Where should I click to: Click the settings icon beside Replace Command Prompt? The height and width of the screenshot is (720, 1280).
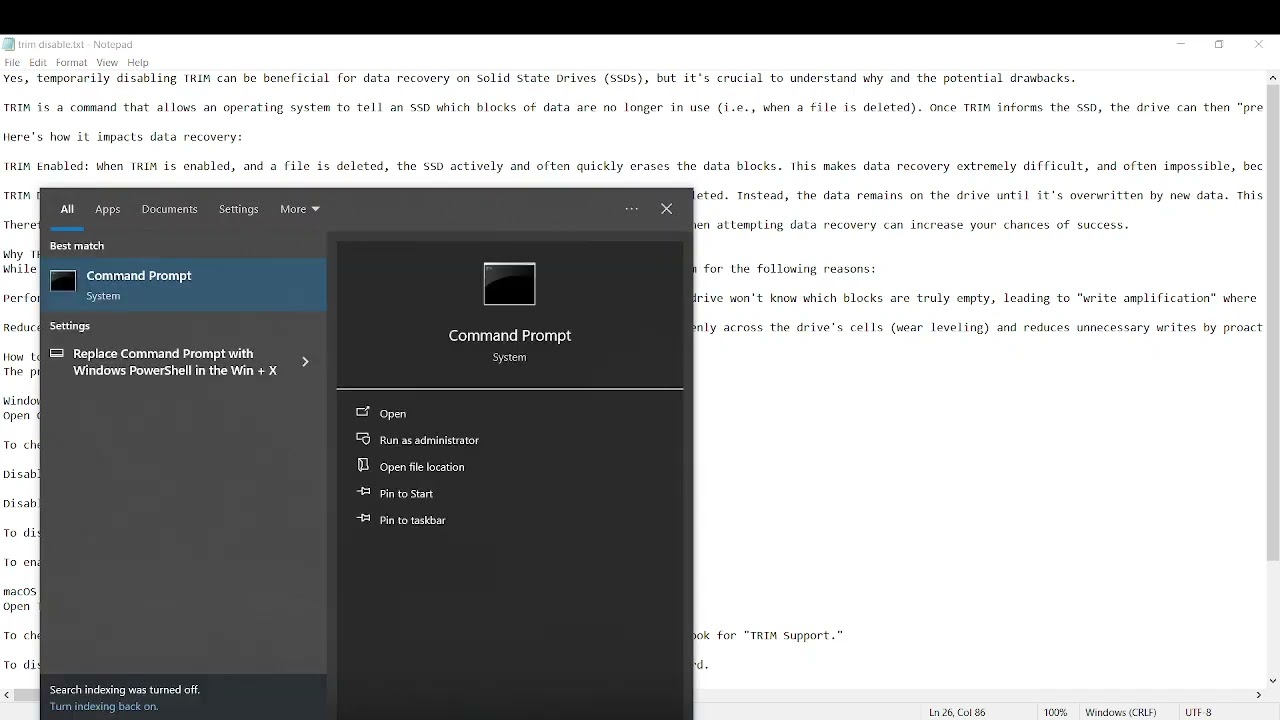coord(57,354)
